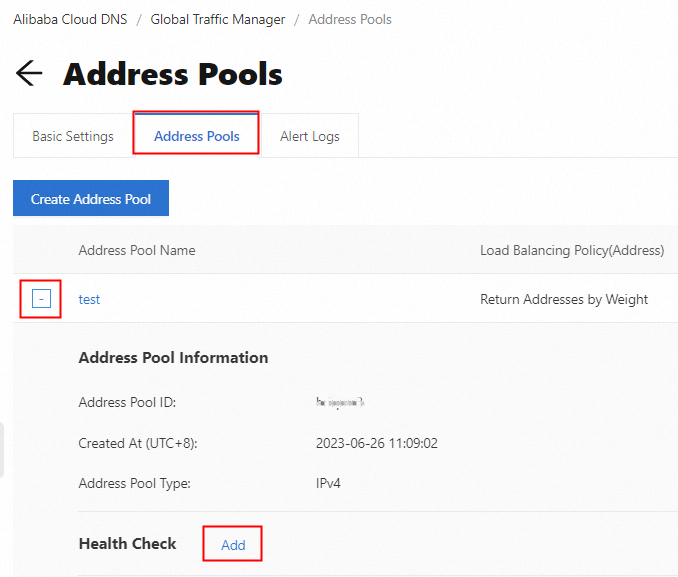Click the back arrow icon

[x=29, y=73]
